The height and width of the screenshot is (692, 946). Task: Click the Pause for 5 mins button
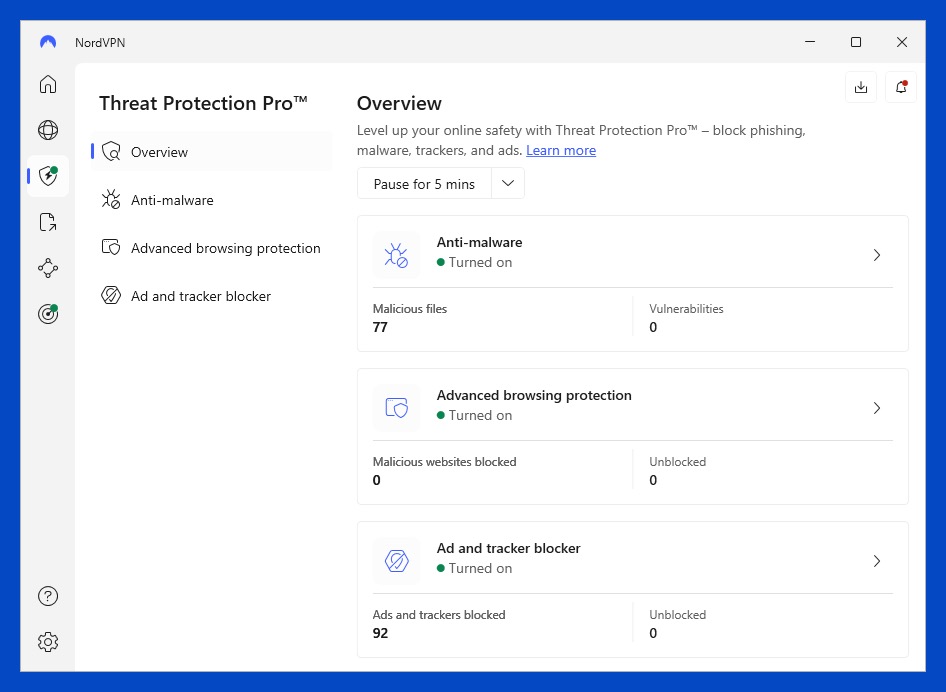coord(424,183)
